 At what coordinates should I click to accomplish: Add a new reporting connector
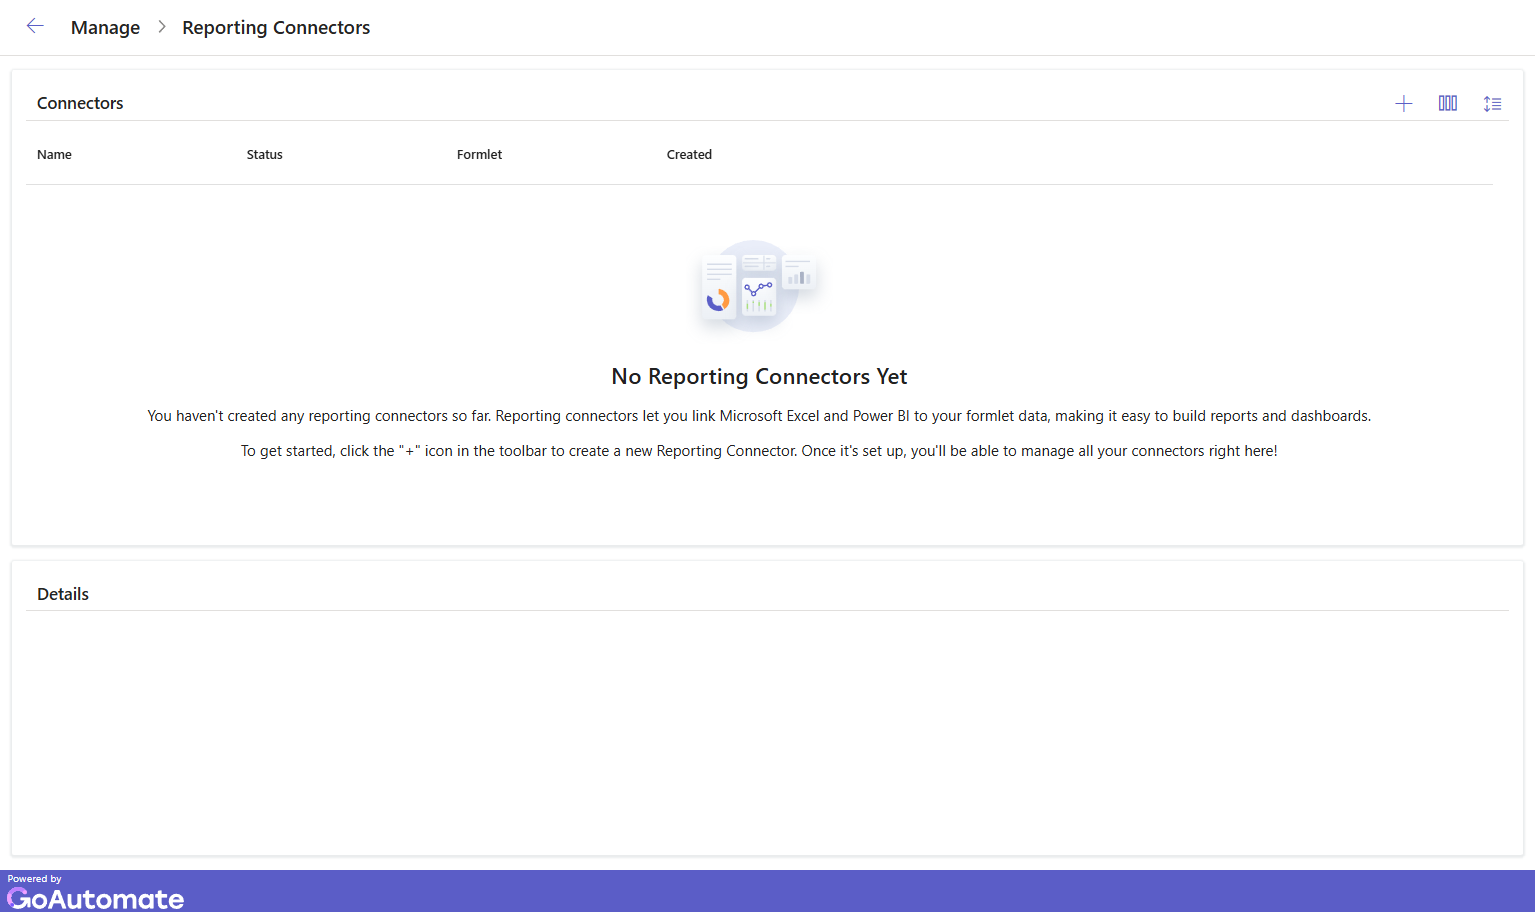click(1403, 104)
